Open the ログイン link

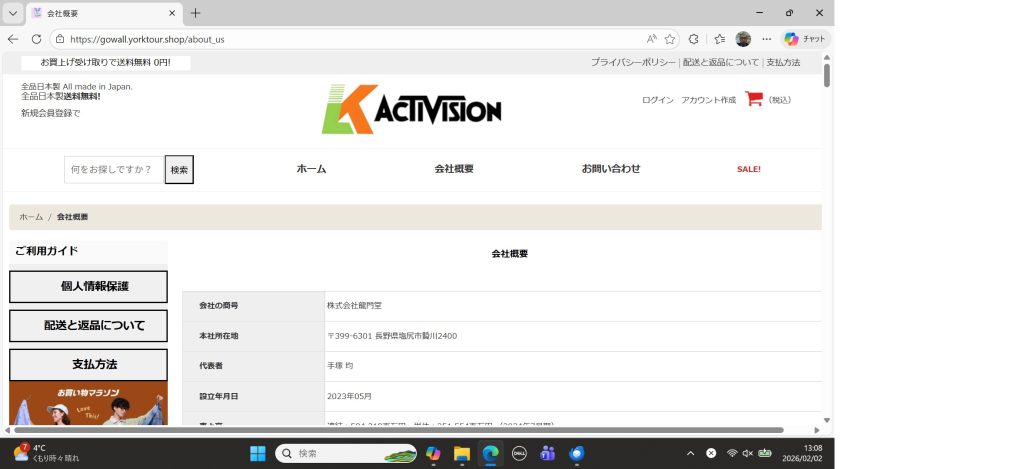[x=657, y=100]
